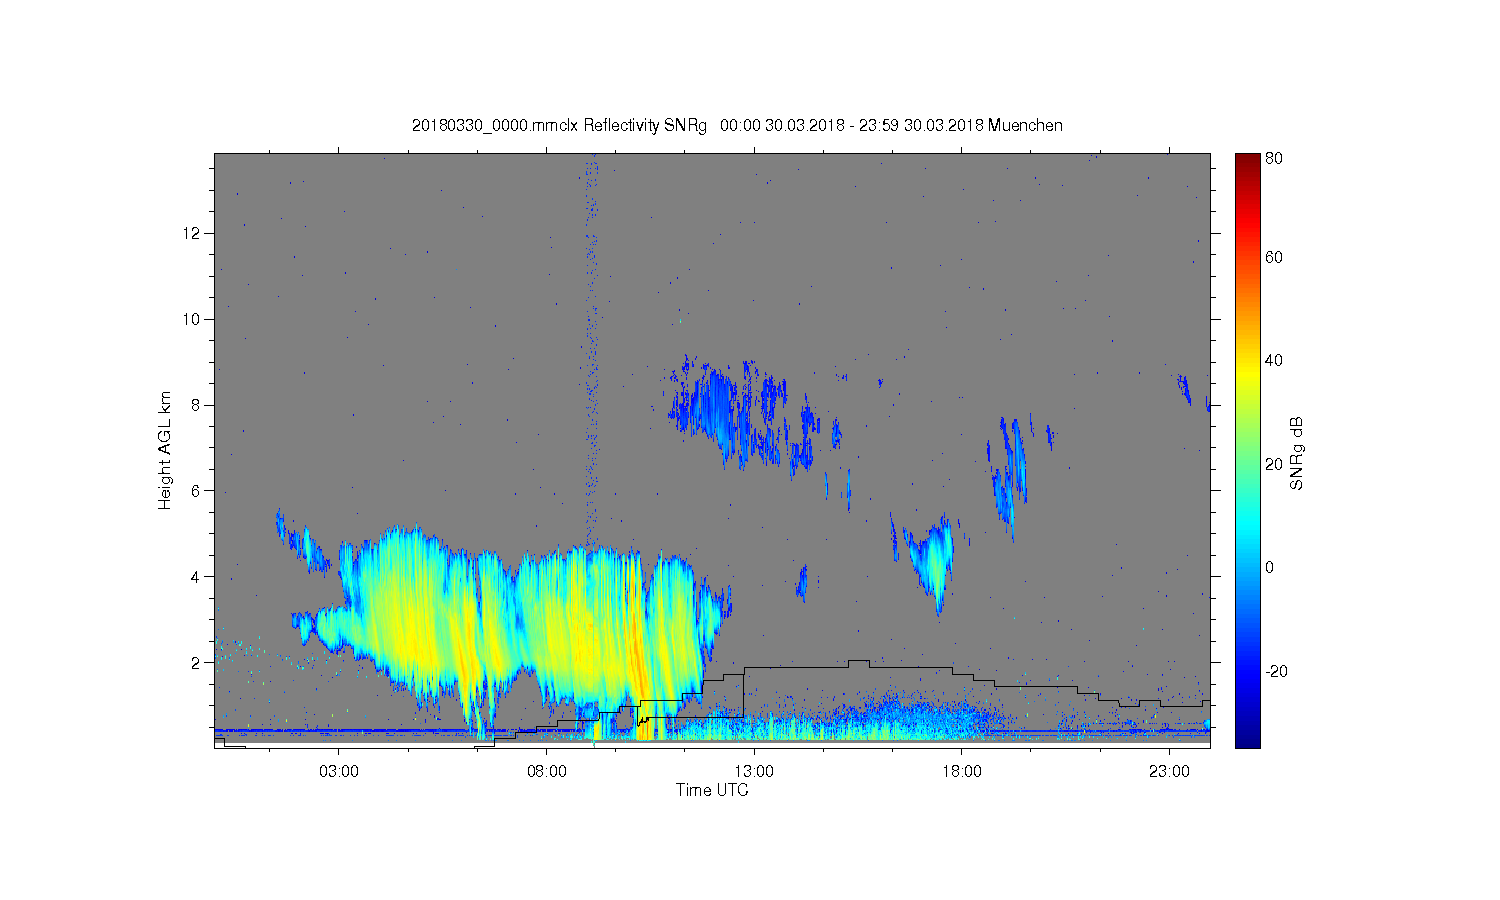Screen dimensions: 1500x900
Task: Click the 23:00 time tick label
Action: pos(1169,772)
